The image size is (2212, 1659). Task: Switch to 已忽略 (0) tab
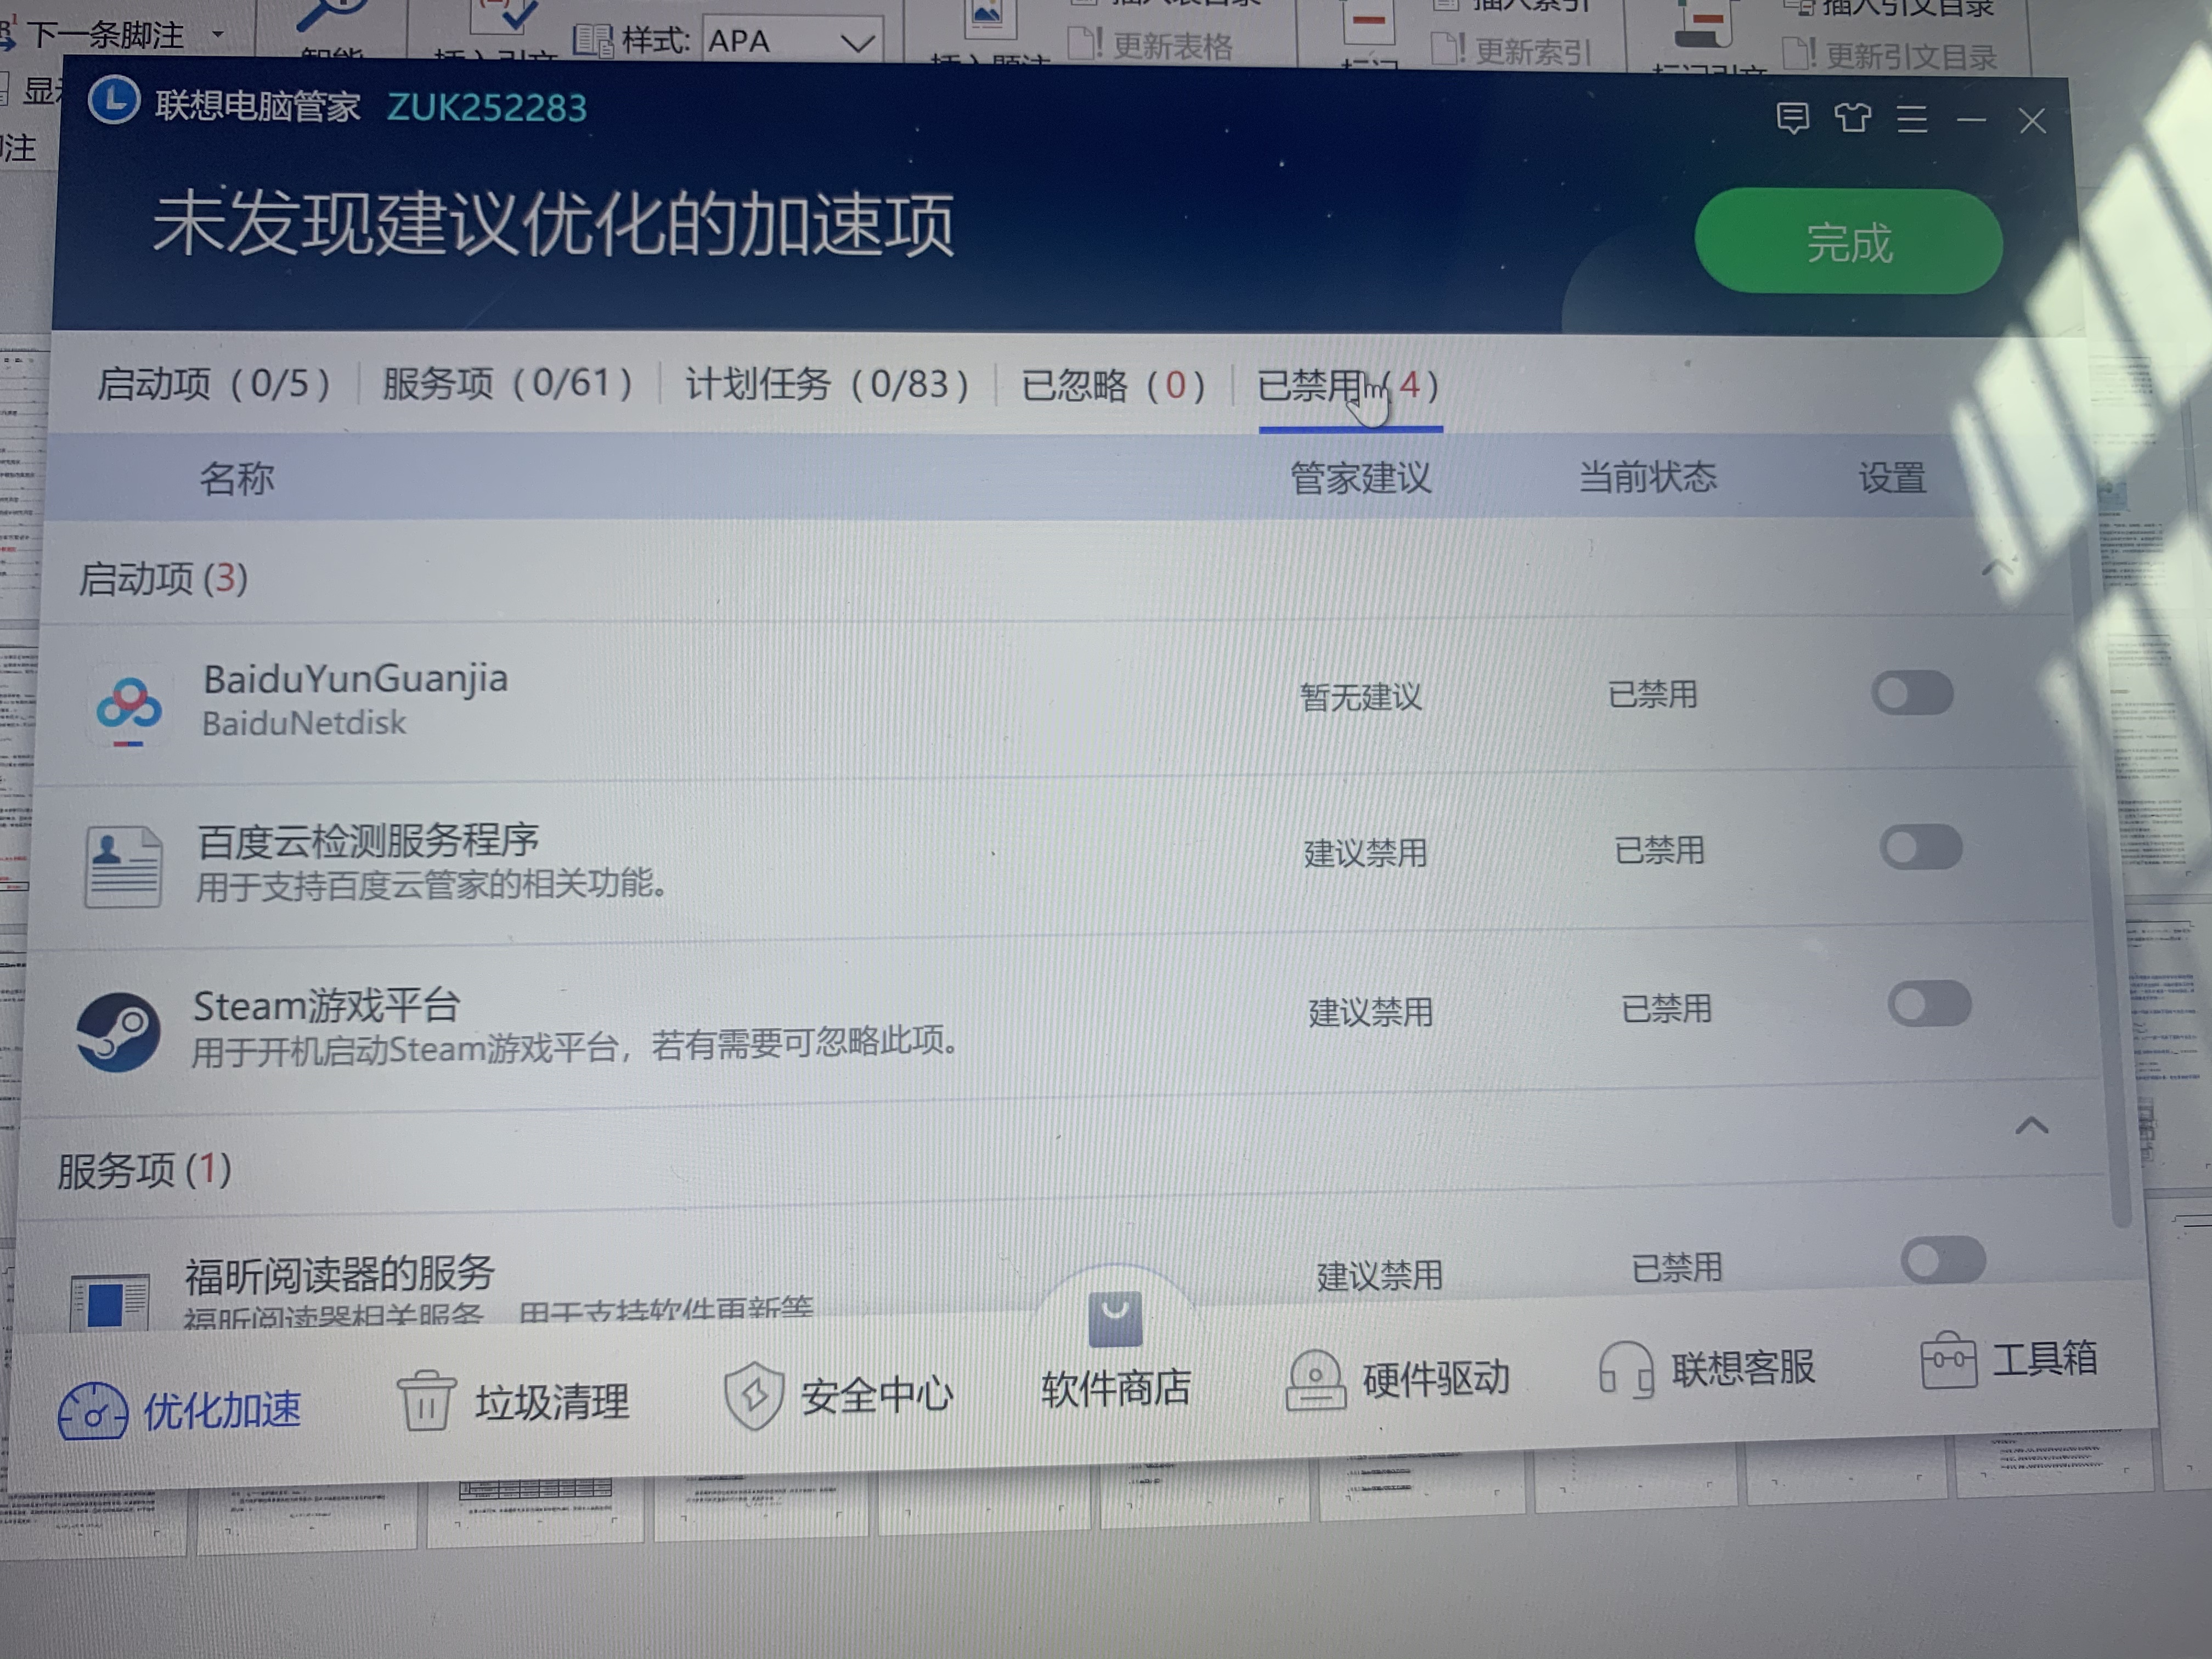tap(1113, 385)
